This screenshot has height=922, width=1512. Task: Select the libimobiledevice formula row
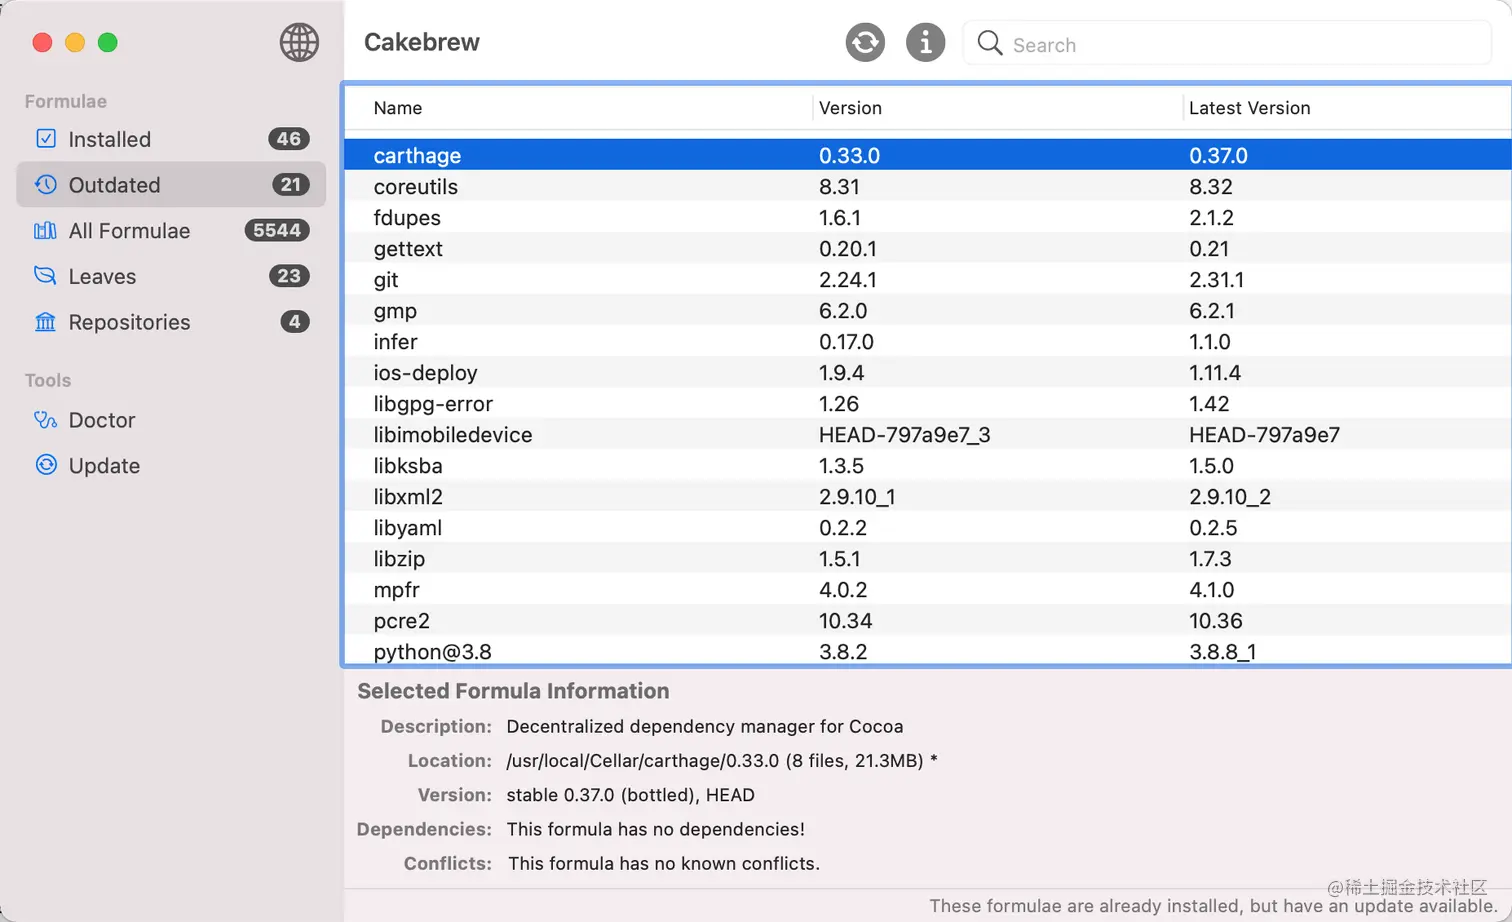(x=928, y=434)
